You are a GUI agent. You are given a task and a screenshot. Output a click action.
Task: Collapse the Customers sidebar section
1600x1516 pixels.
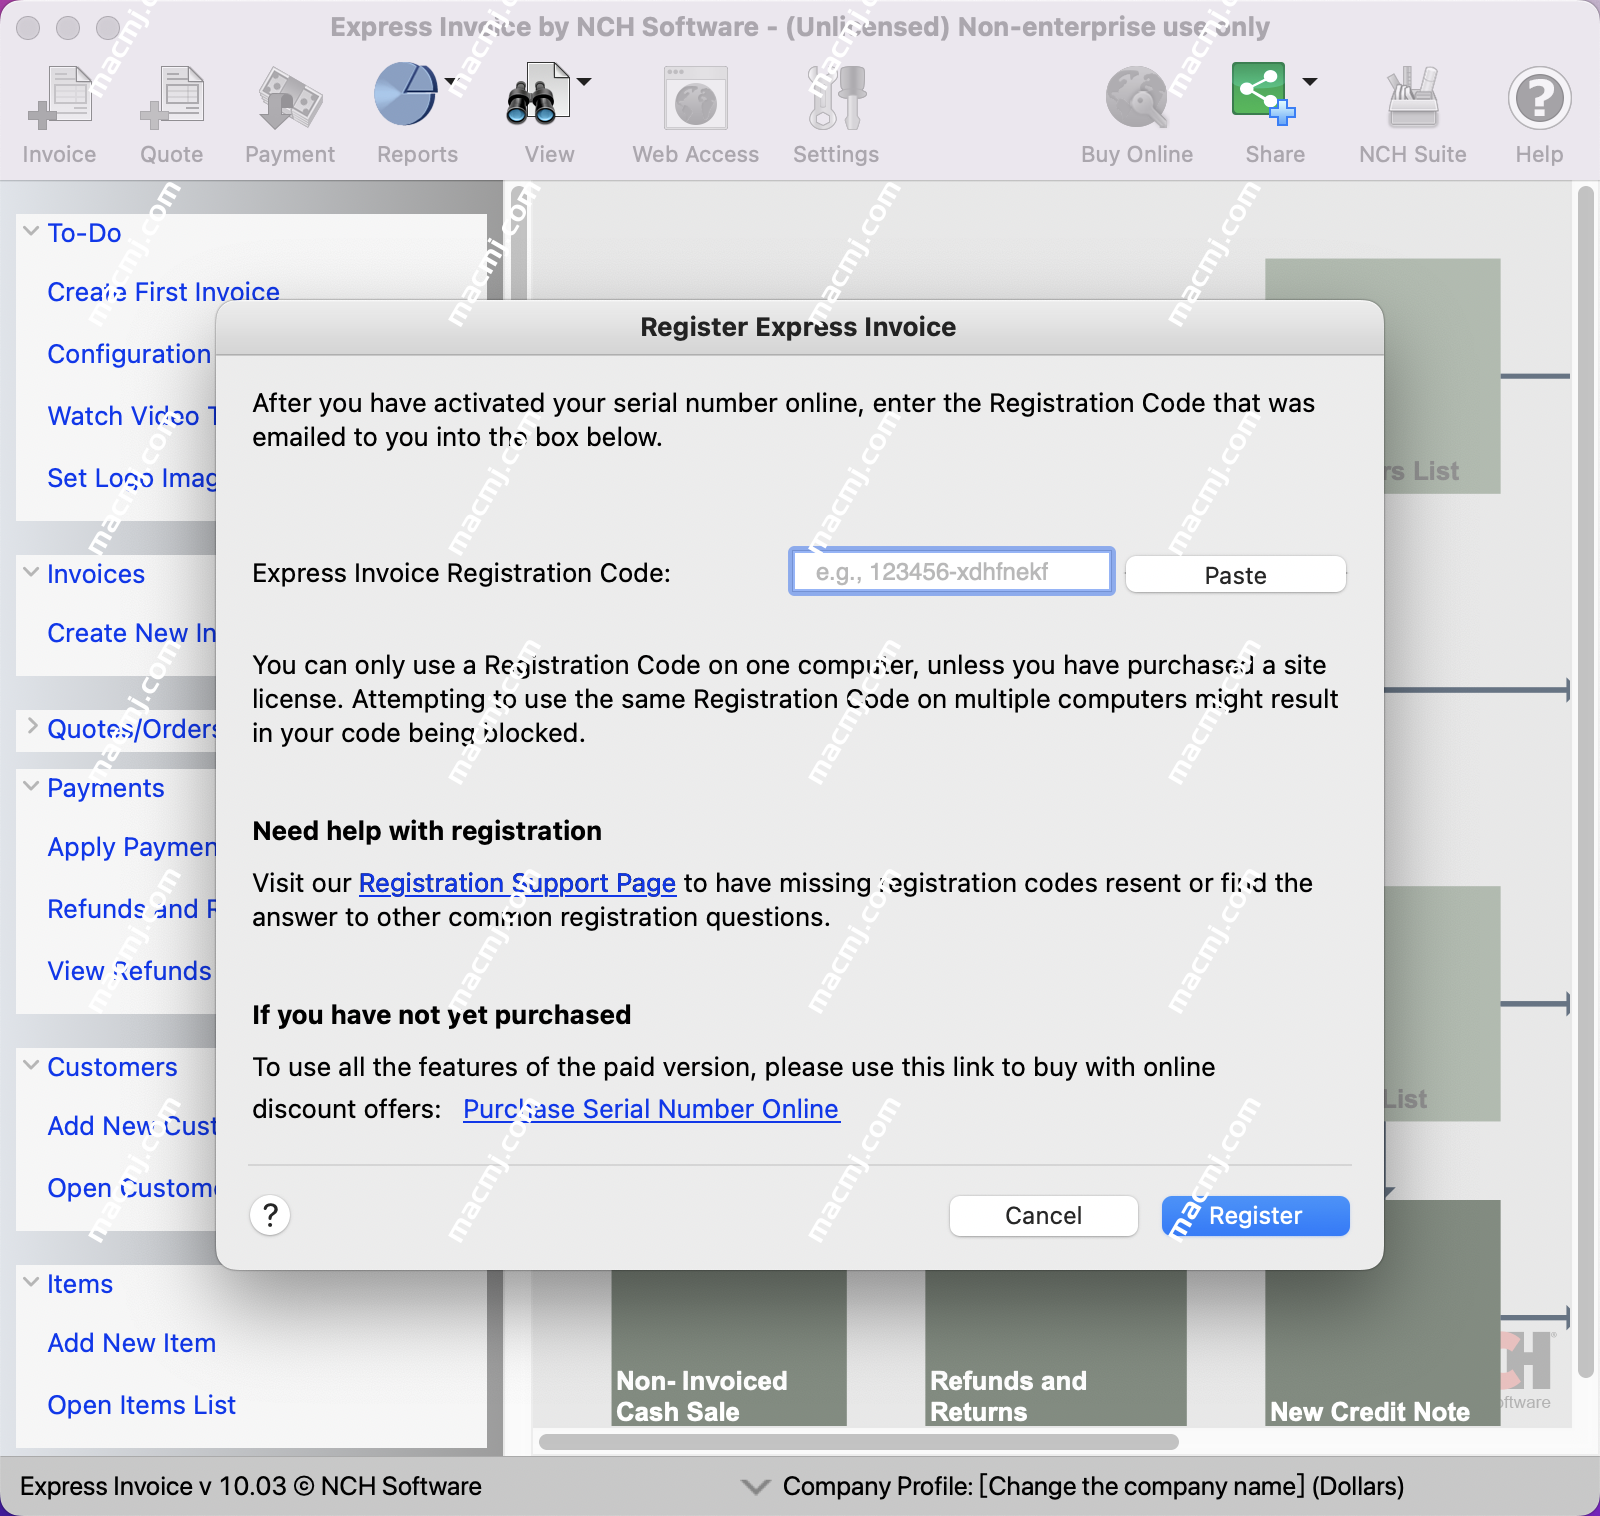click(31, 1066)
